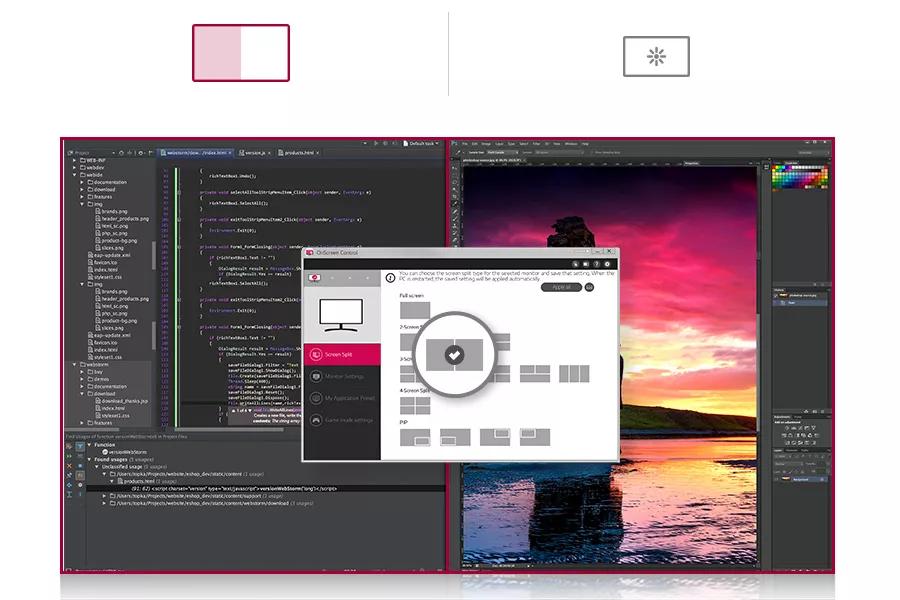Open the Filter menu in Photoshop
The width and height of the screenshot is (900, 600).
[536, 142]
